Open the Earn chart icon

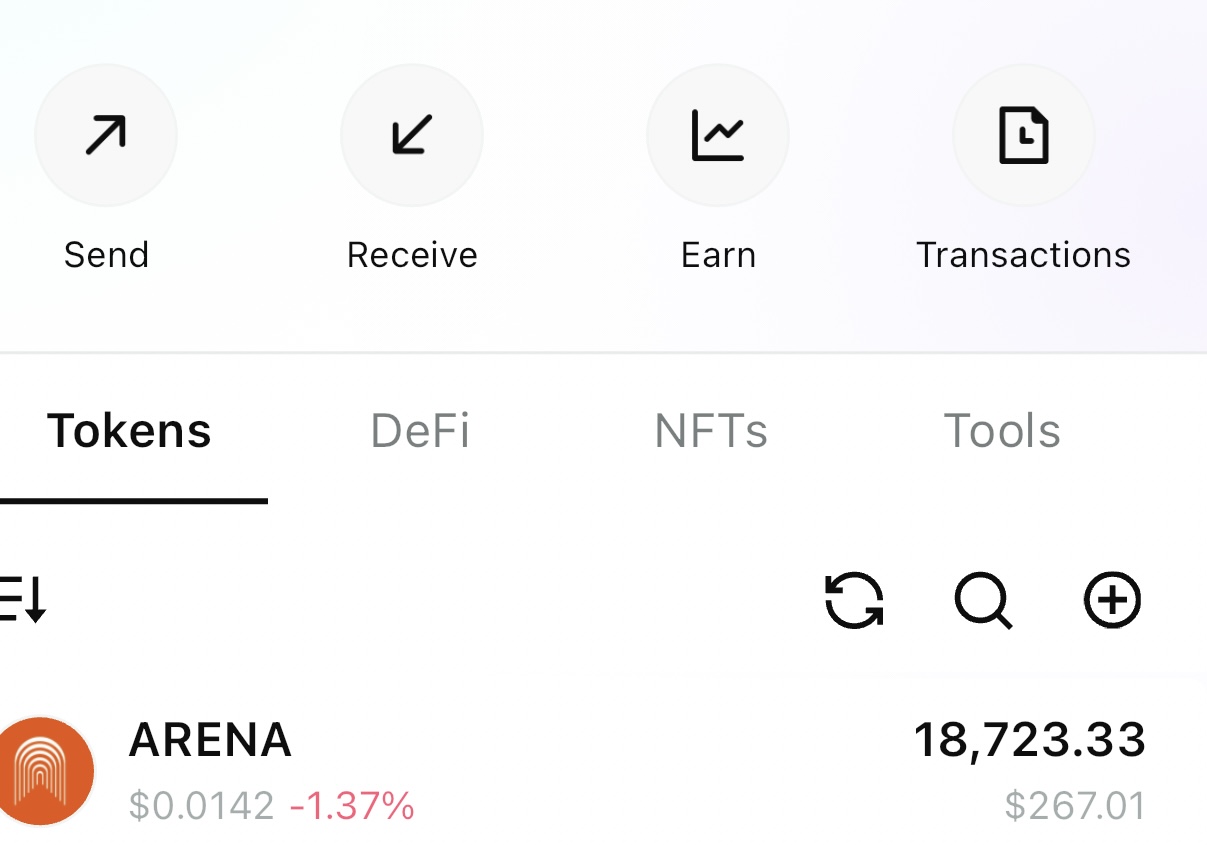[718, 136]
